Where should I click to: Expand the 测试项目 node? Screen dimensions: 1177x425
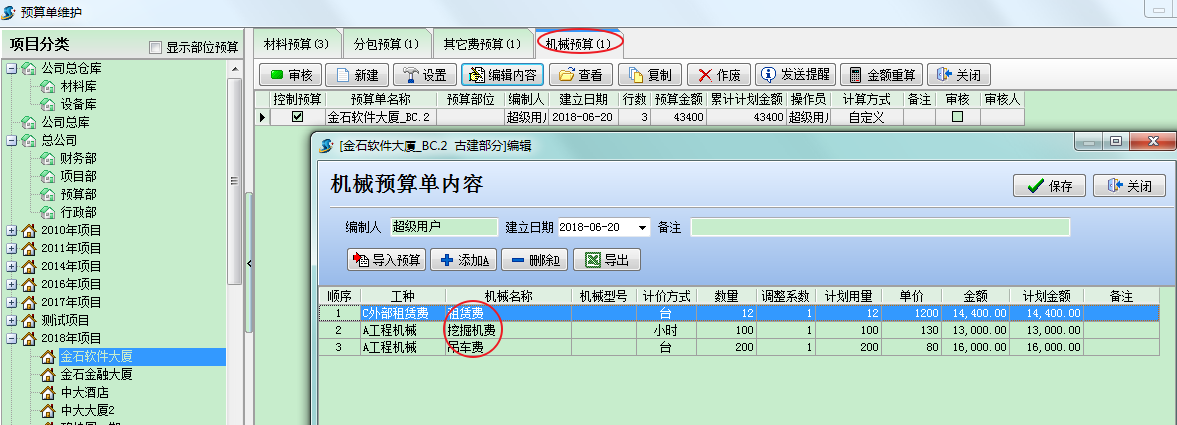coord(11,321)
